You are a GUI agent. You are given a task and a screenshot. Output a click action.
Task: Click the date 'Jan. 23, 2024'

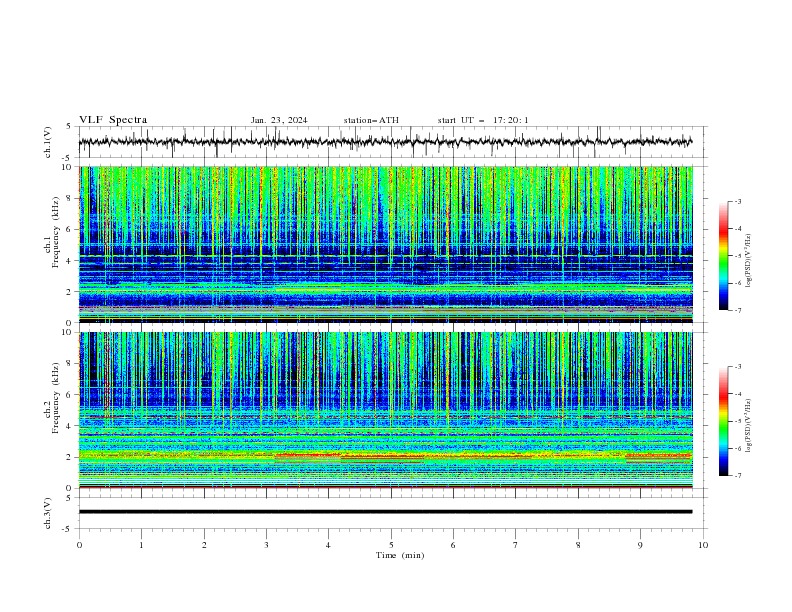coord(279,120)
